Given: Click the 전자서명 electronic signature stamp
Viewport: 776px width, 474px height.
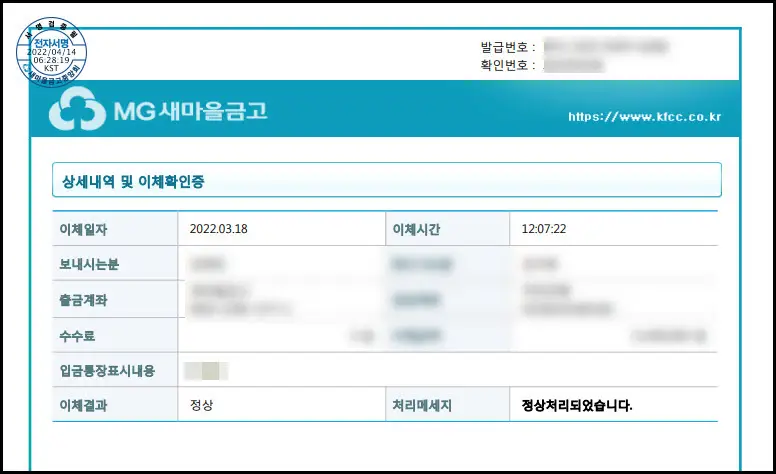Looking at the screenshot, I should coord(51,52).
